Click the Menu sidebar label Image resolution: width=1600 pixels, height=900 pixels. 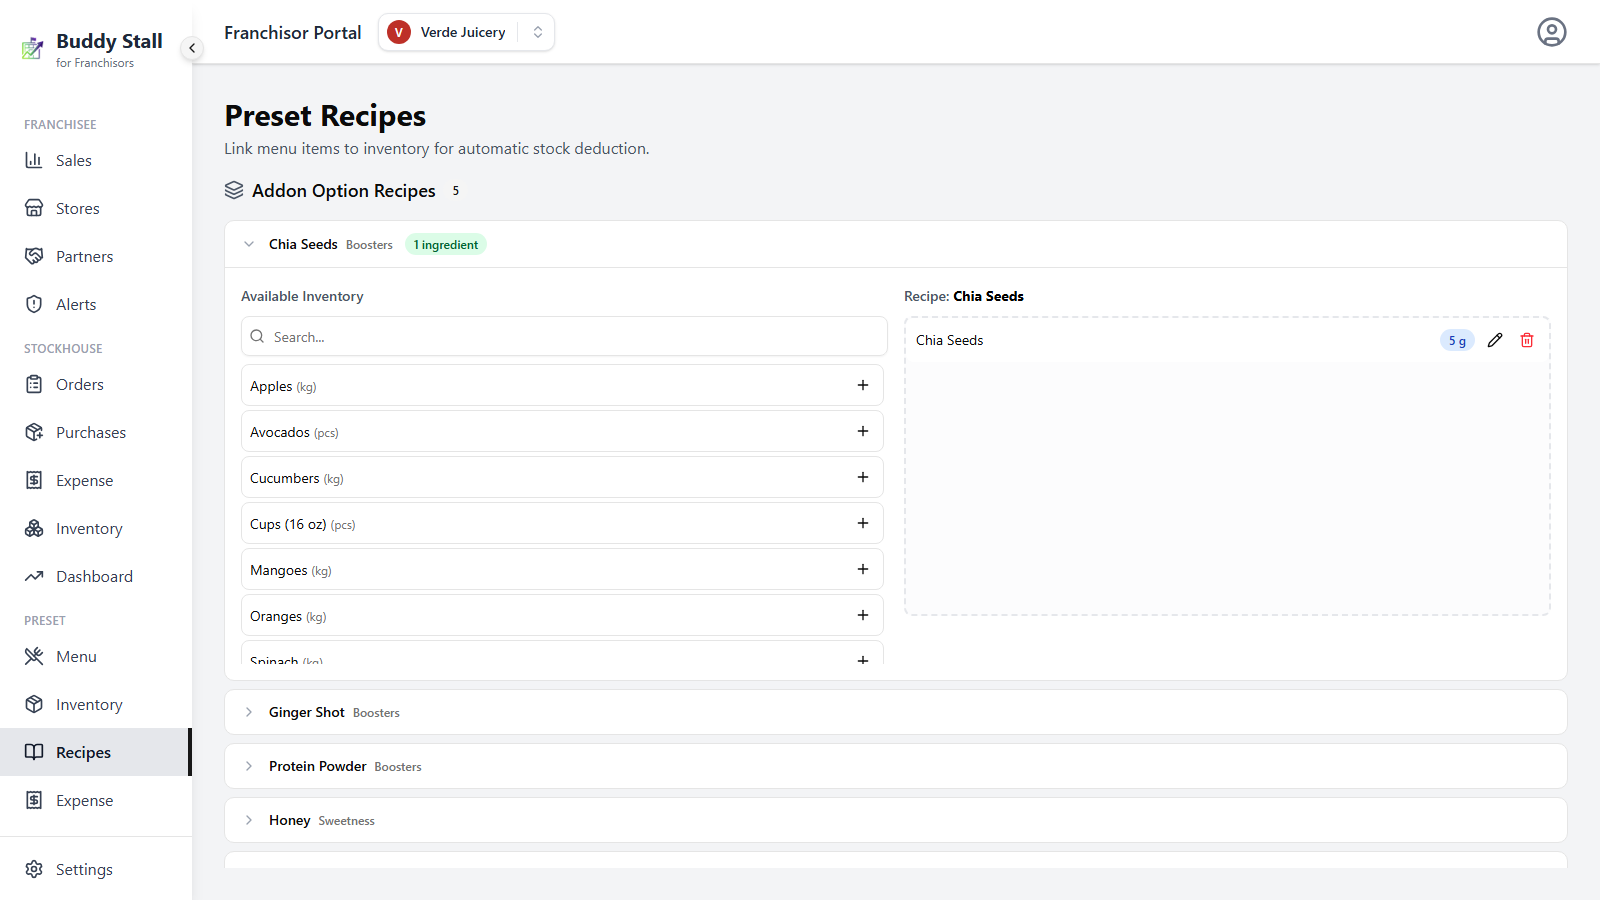click(76, 657)
